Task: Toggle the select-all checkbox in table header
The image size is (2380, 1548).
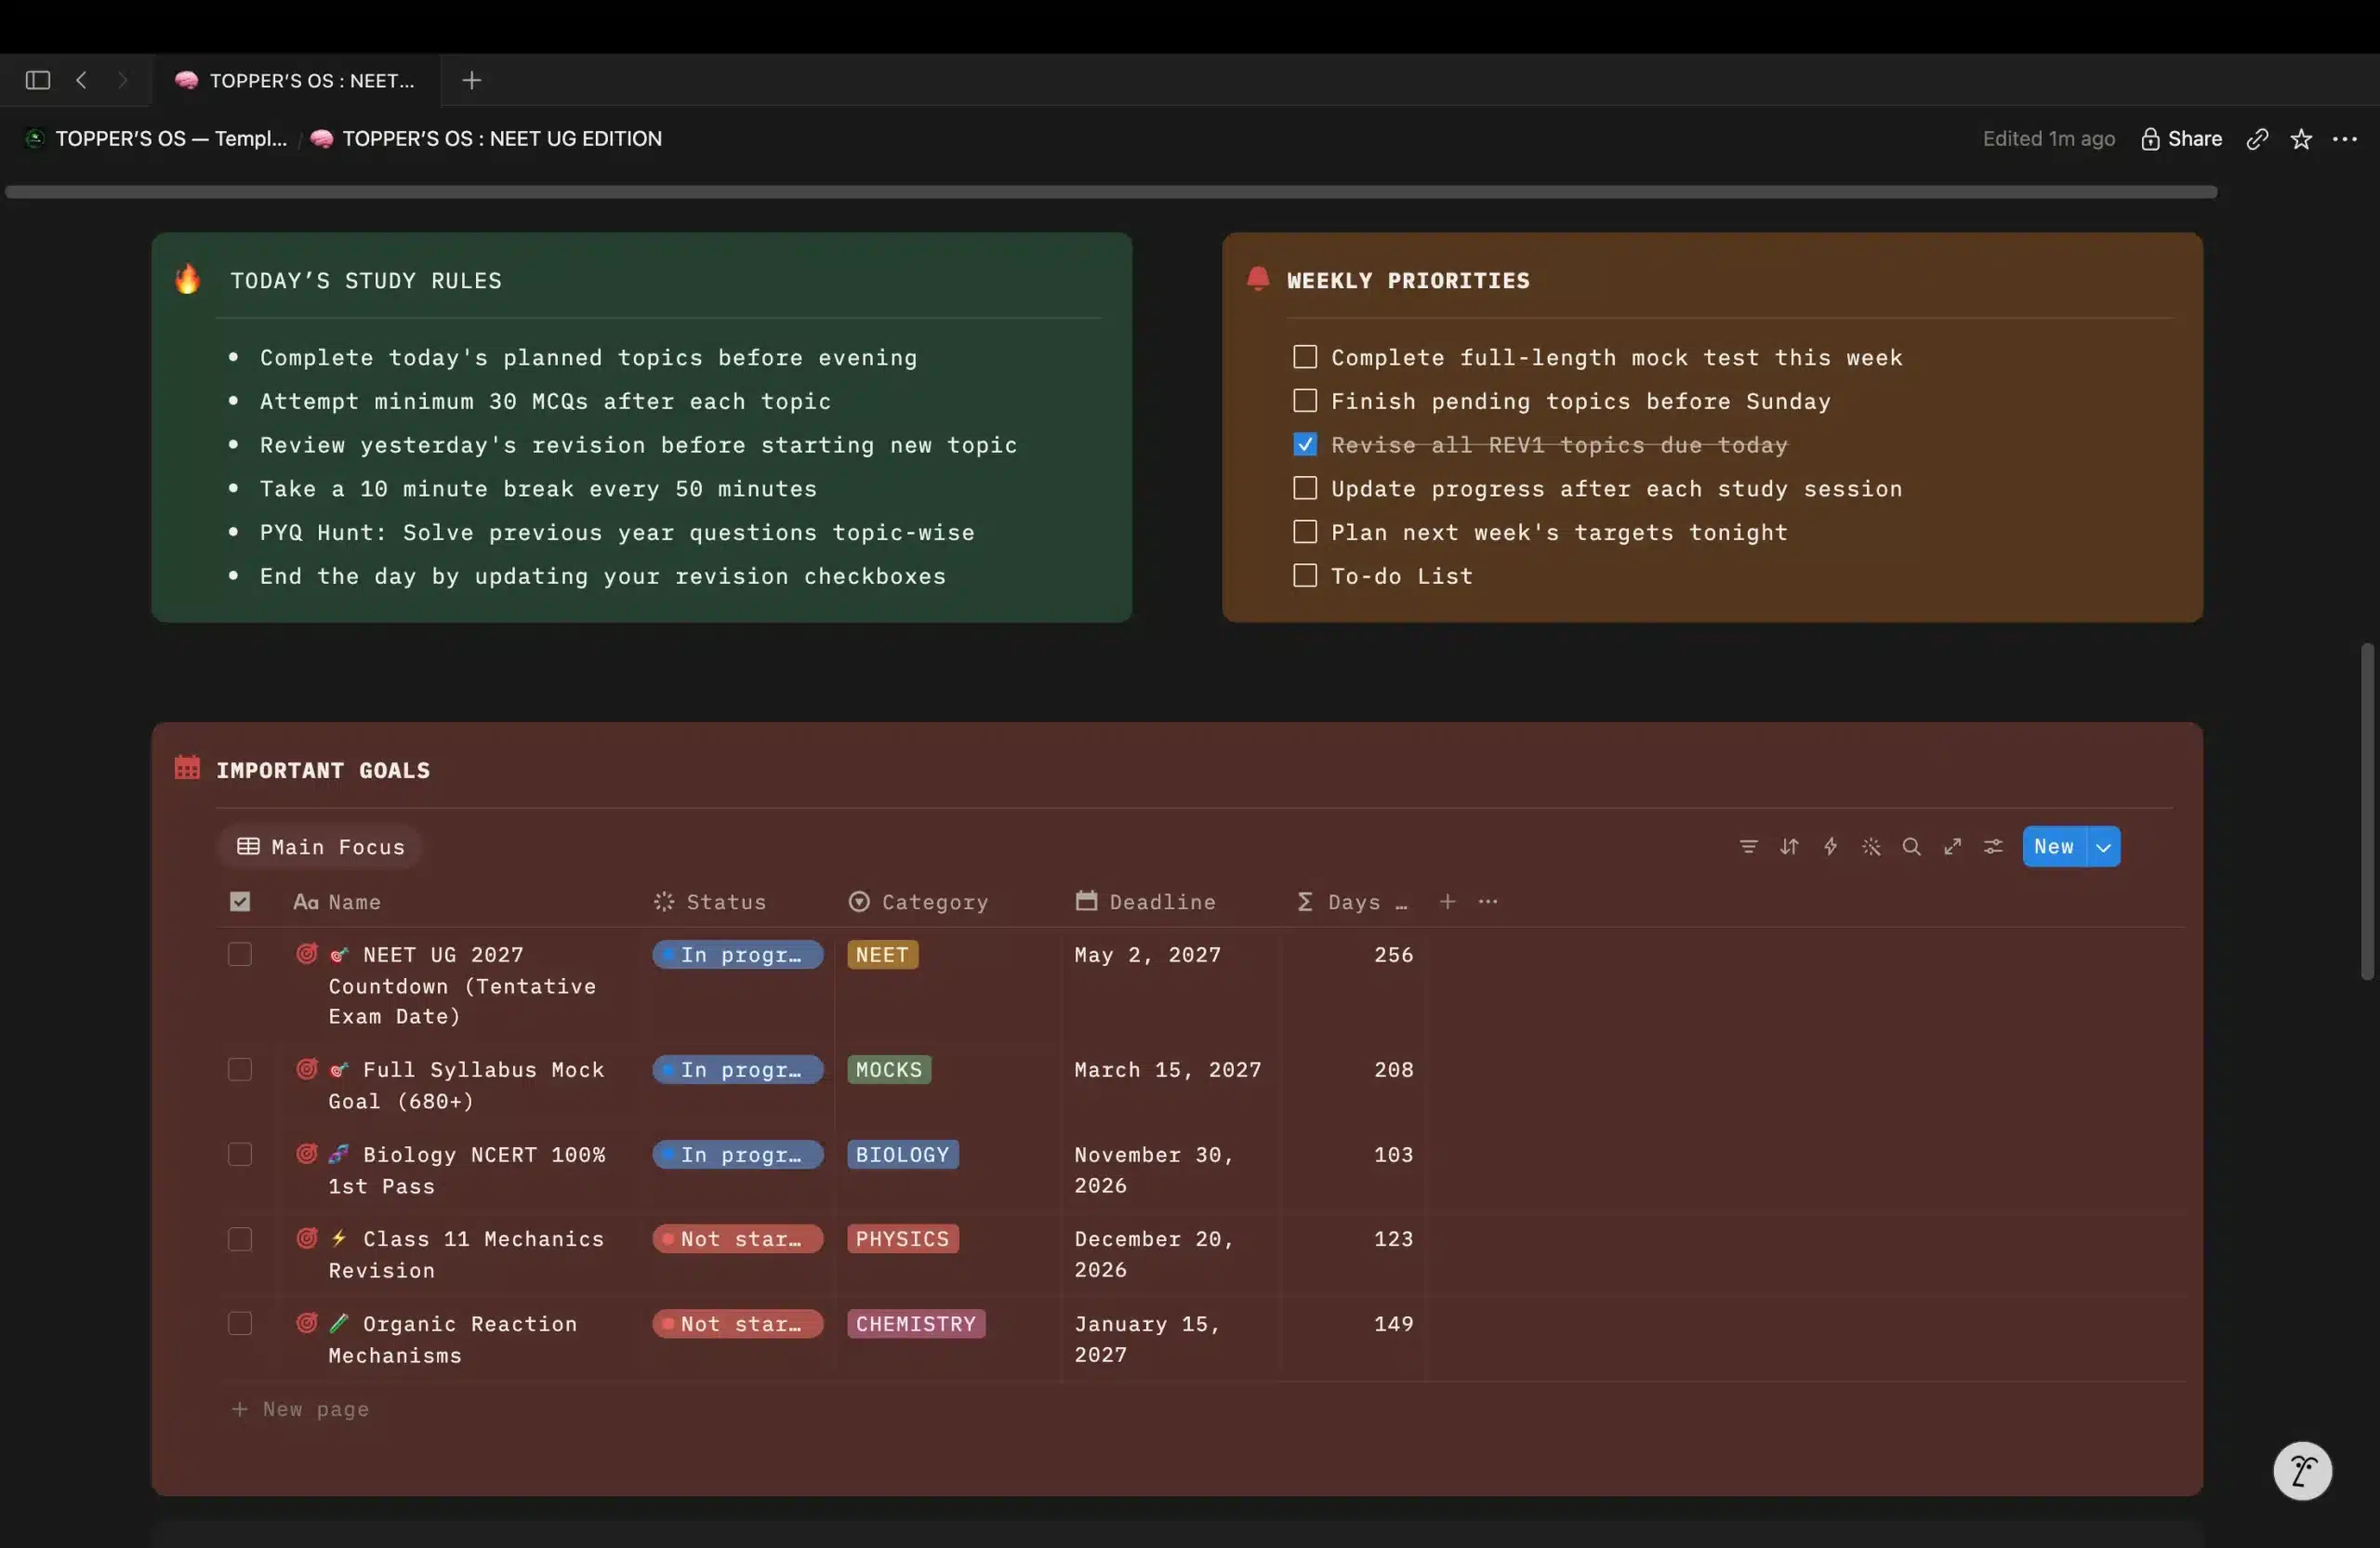Action: click(240, 901)
